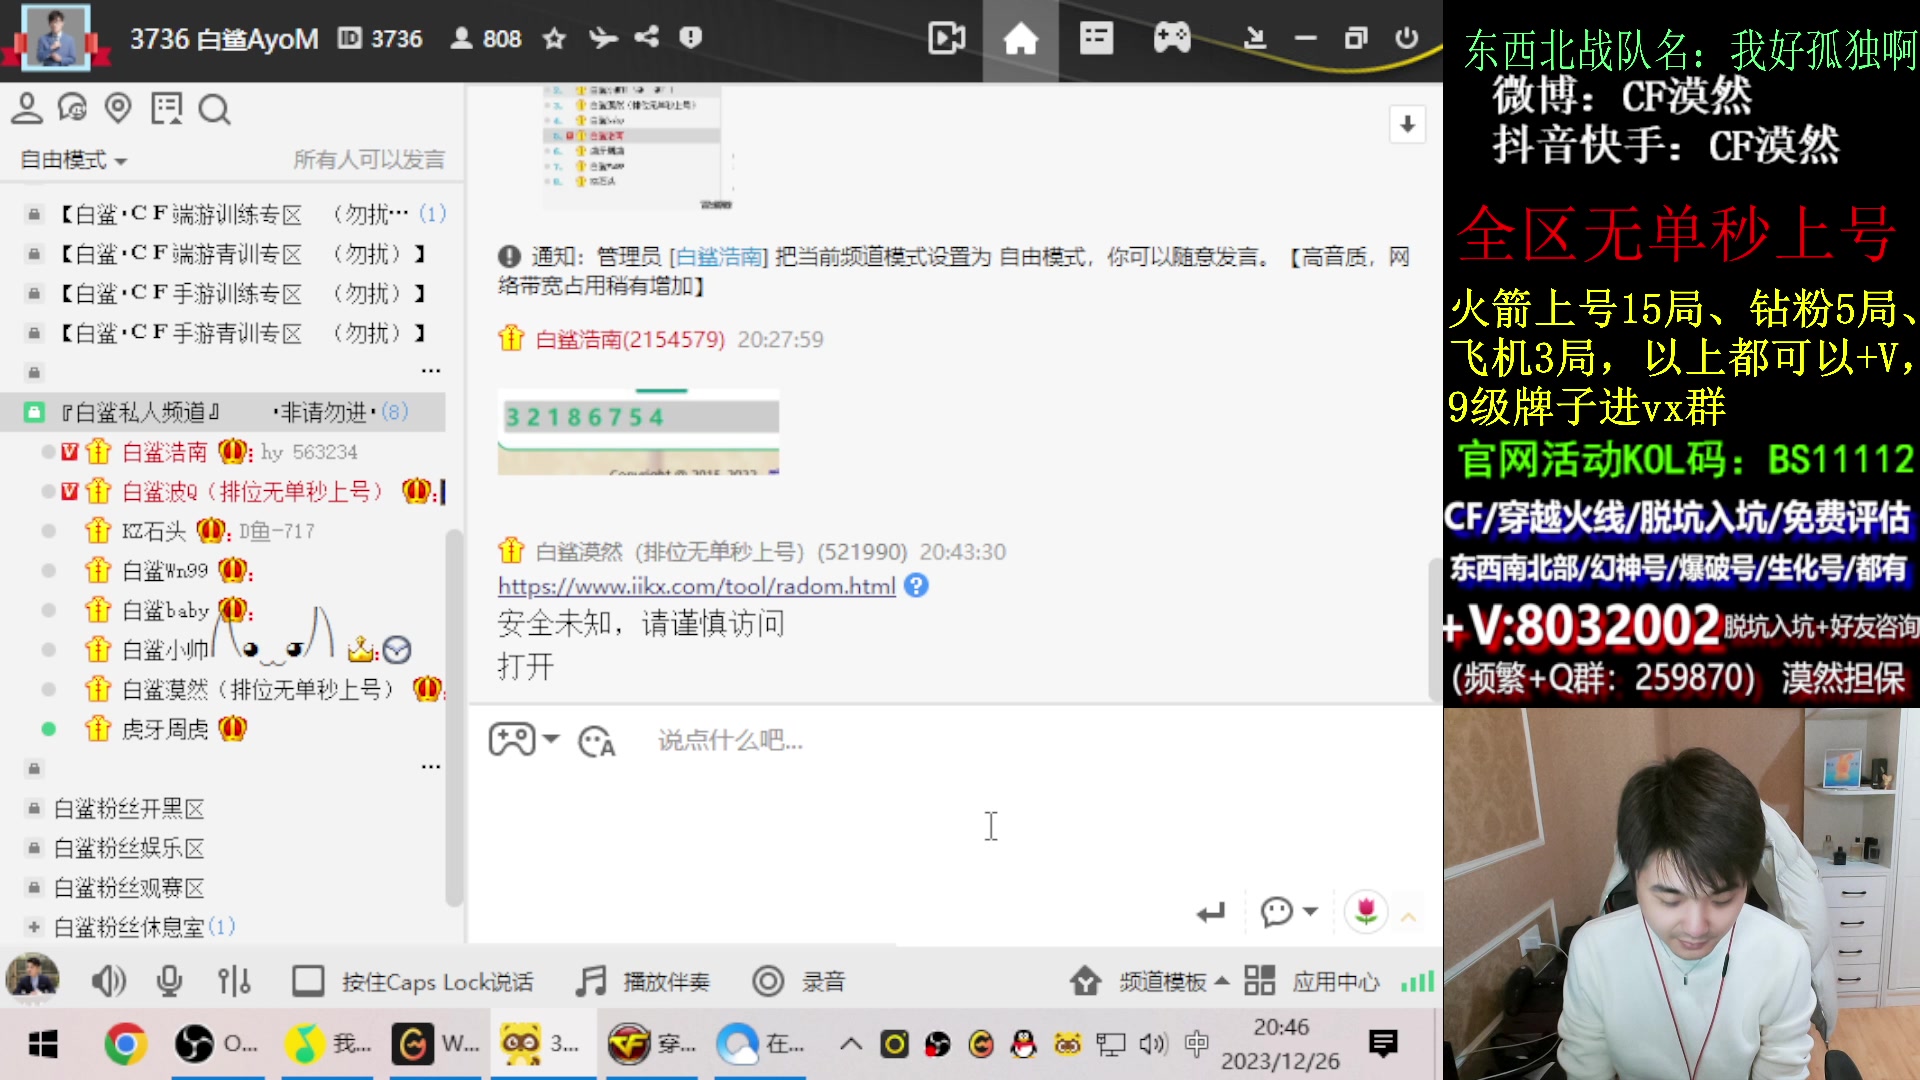
Task: Open the 32186754 captcha image thumbnail
Action: pos(638,431)
